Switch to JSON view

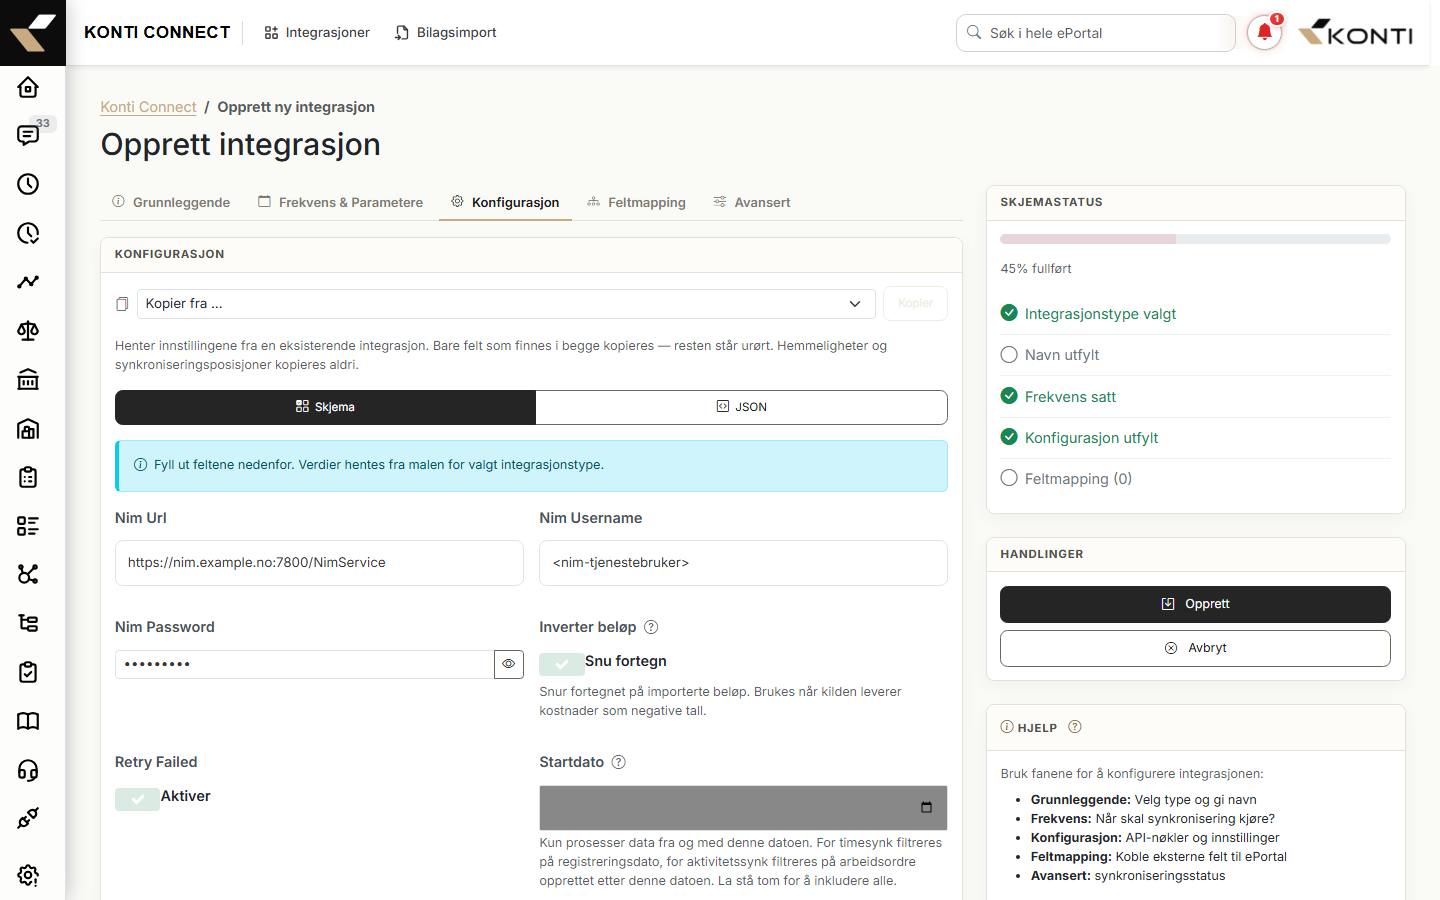742,407
